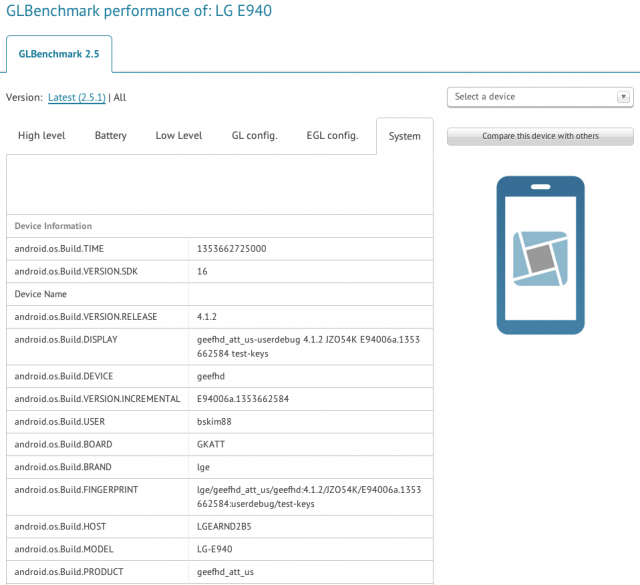Image resolution: width=640 pixels, height=585 pixels.
Task: Select the user value bskim88
Action: tap(214, 422)
